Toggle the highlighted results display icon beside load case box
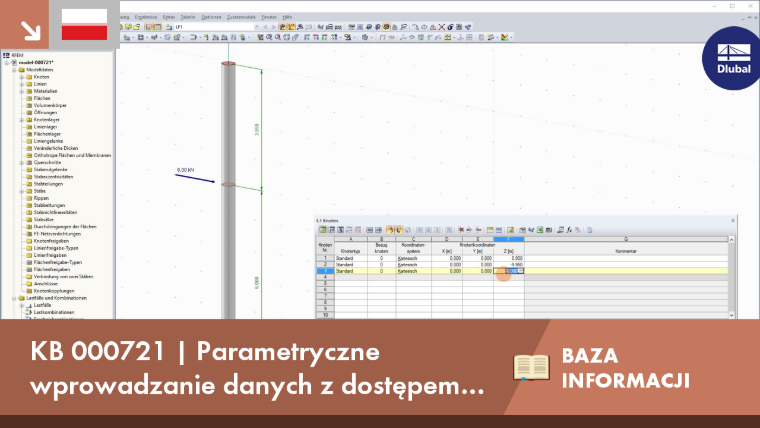This screenshot has height=428, width=760. tap(282, 27)
